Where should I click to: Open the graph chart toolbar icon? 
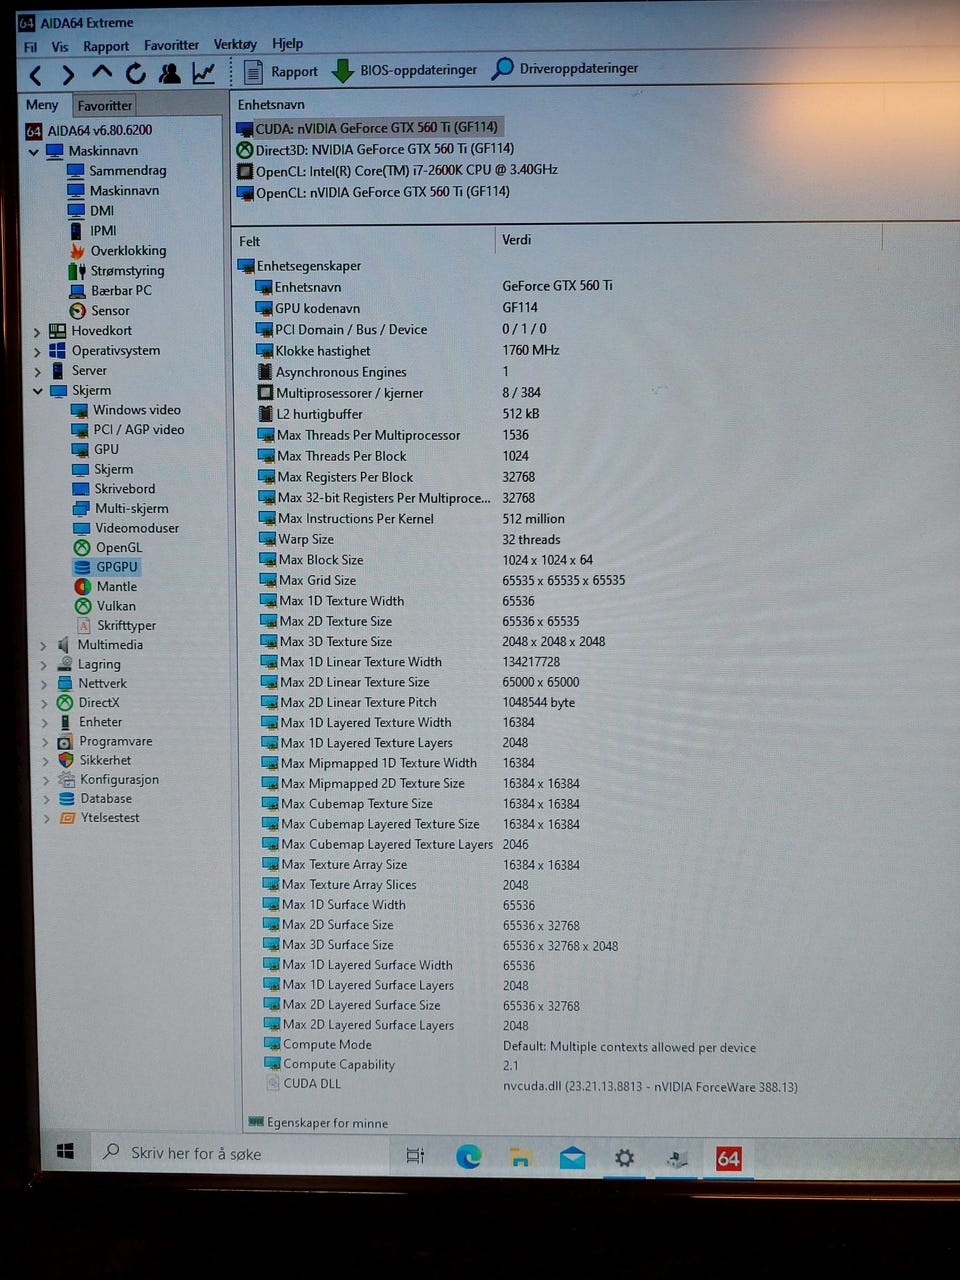(x=204, y=73)
